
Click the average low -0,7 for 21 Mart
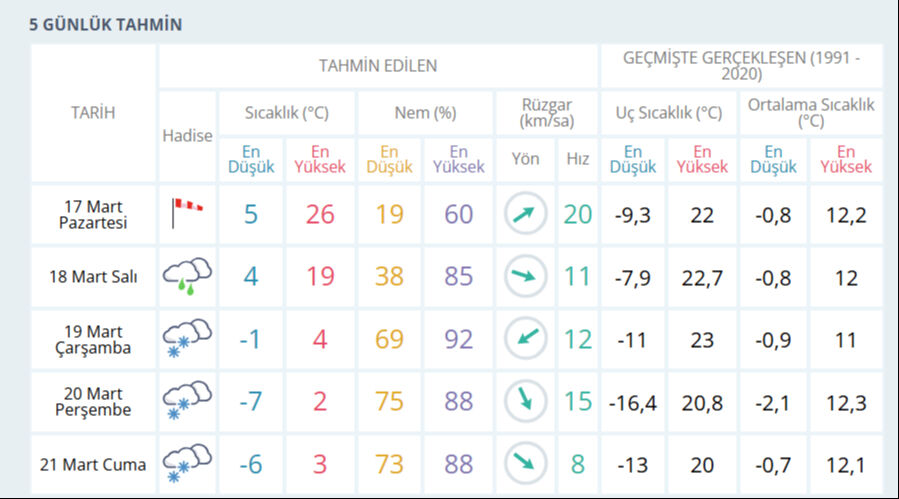coord(773,465)
